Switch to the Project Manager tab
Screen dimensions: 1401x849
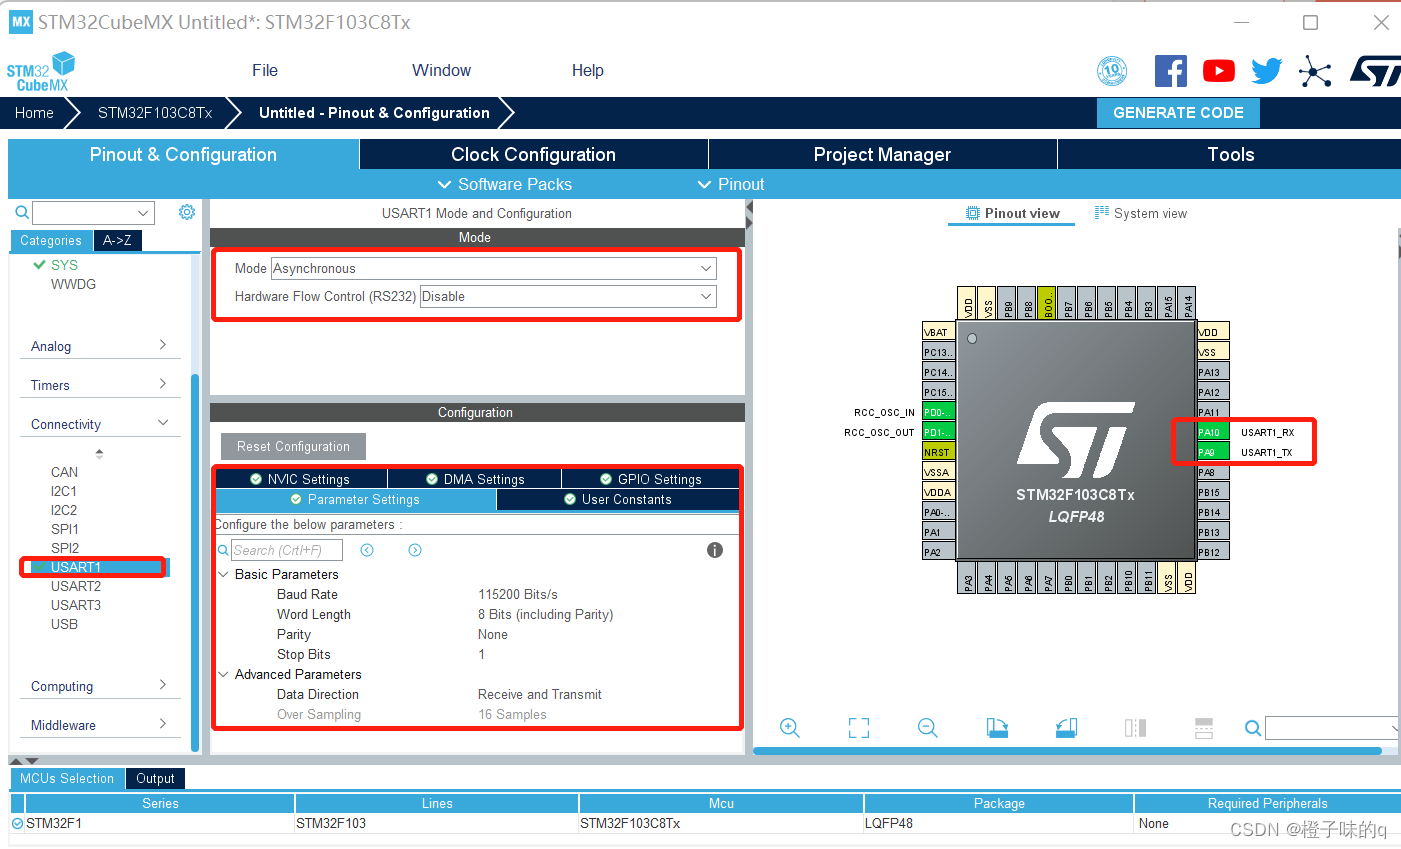point(882,154)
